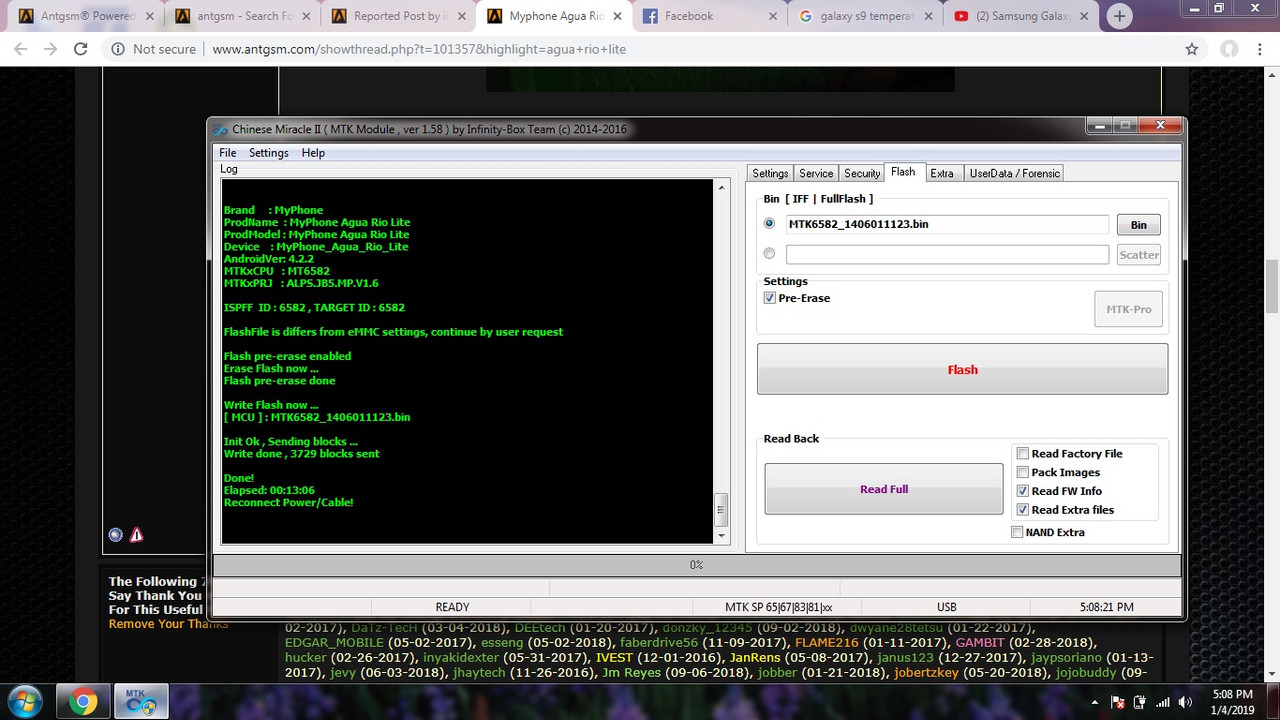Open the File menu in Chinese Miracle

pyautogui.click(x=228, y=153)
